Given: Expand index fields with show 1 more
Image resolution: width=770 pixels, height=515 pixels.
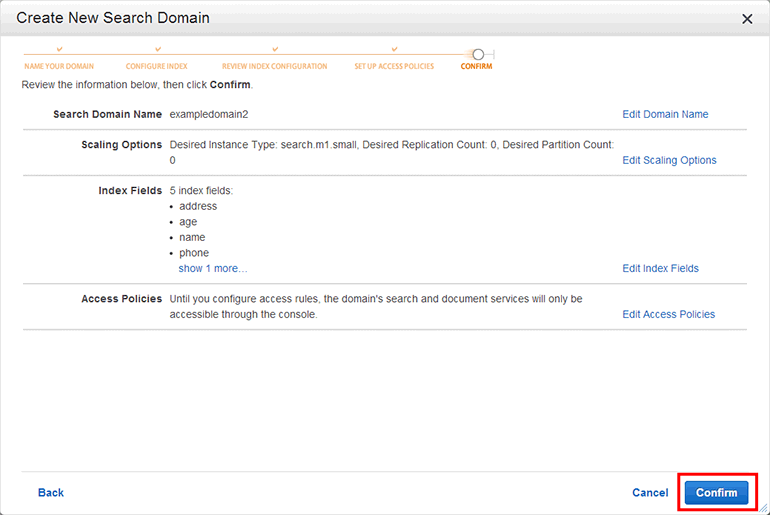Looking at the screenshot, I should coord(212,268).
